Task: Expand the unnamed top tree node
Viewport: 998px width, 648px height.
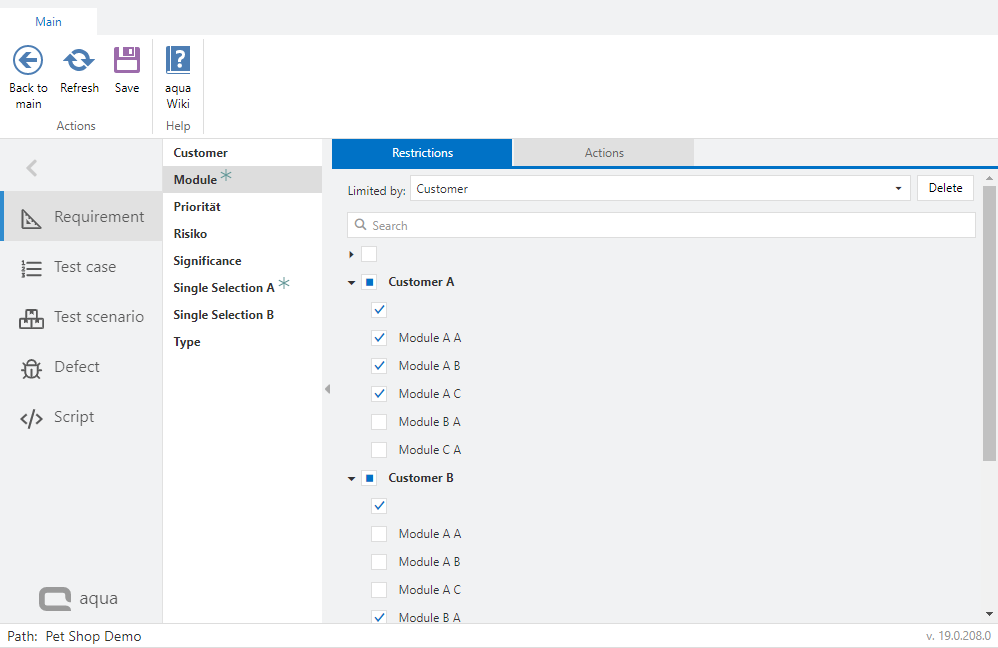Action: (x=351, y=255)
